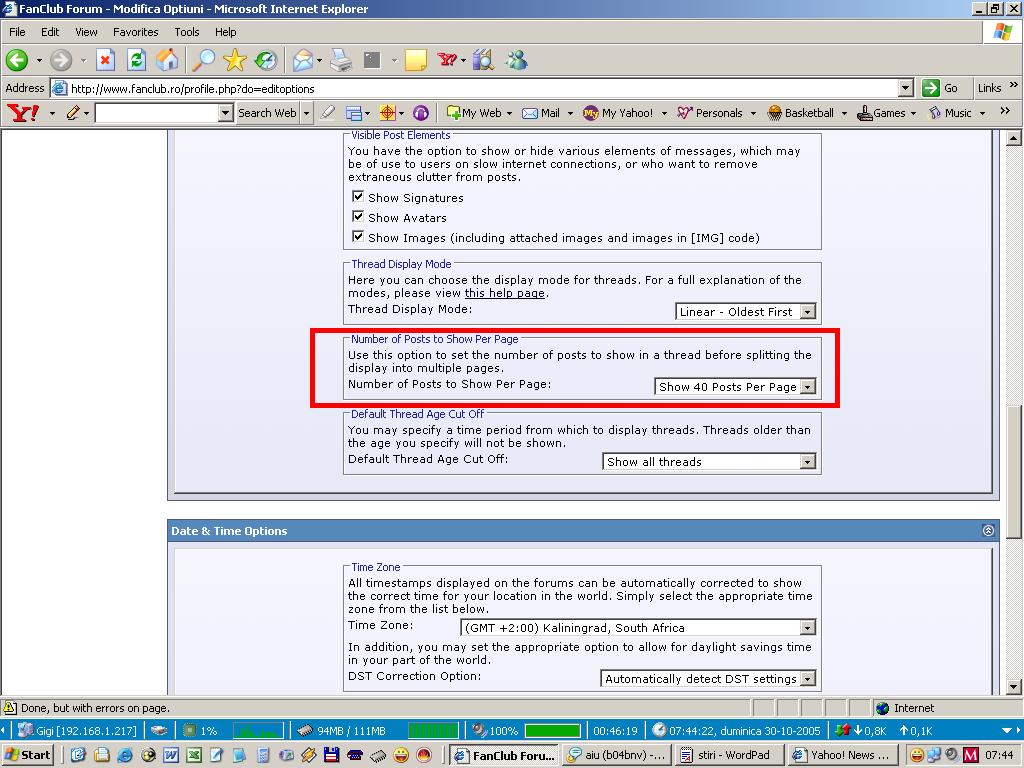The image size is (1024, 768).
Task: Go to the Home page icon
Action: (167, 61)
